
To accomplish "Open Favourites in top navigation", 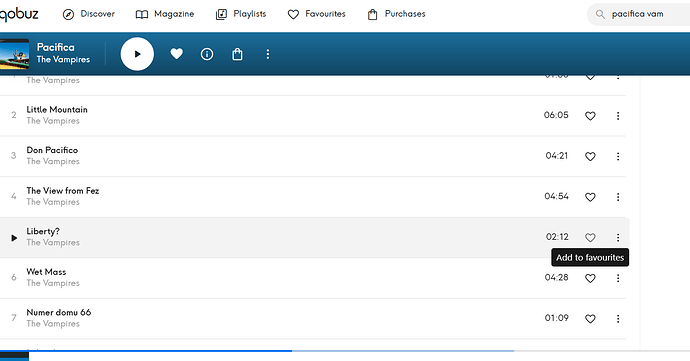I will 316,14.
